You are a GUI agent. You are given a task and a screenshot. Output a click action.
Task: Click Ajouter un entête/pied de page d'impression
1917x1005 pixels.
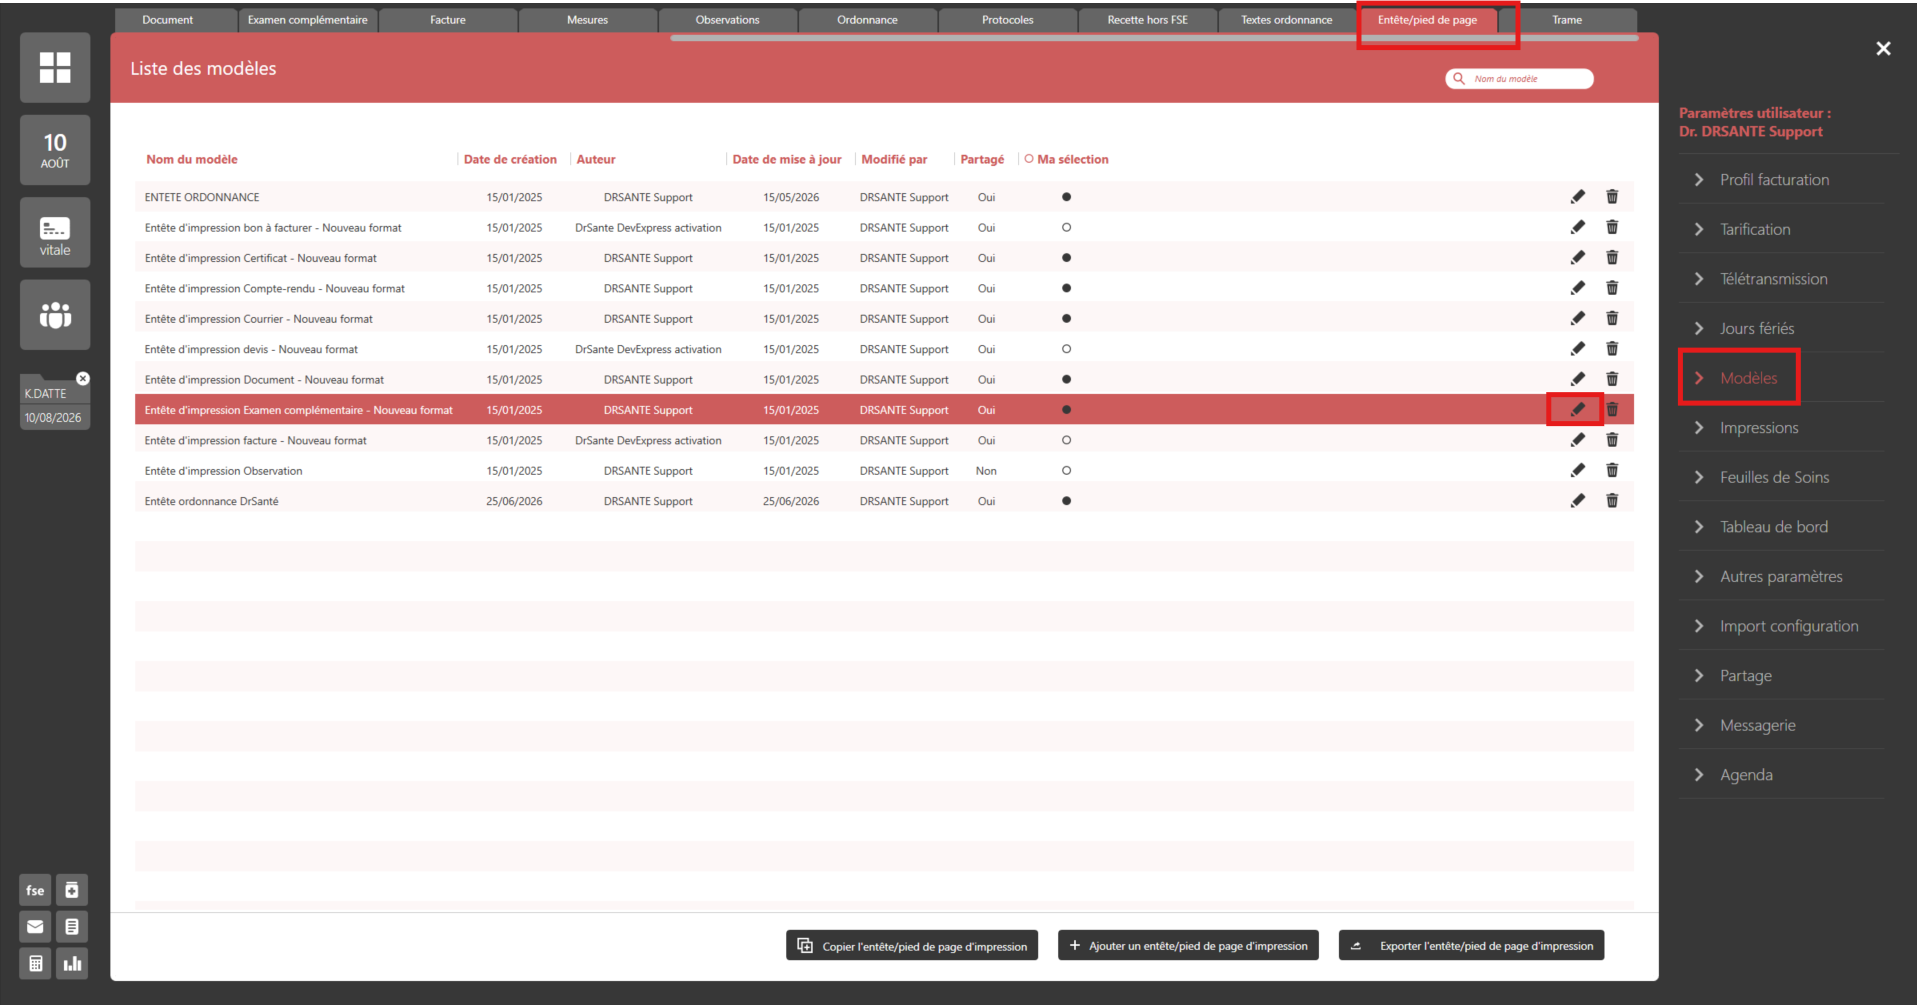tap(1188, 946)
